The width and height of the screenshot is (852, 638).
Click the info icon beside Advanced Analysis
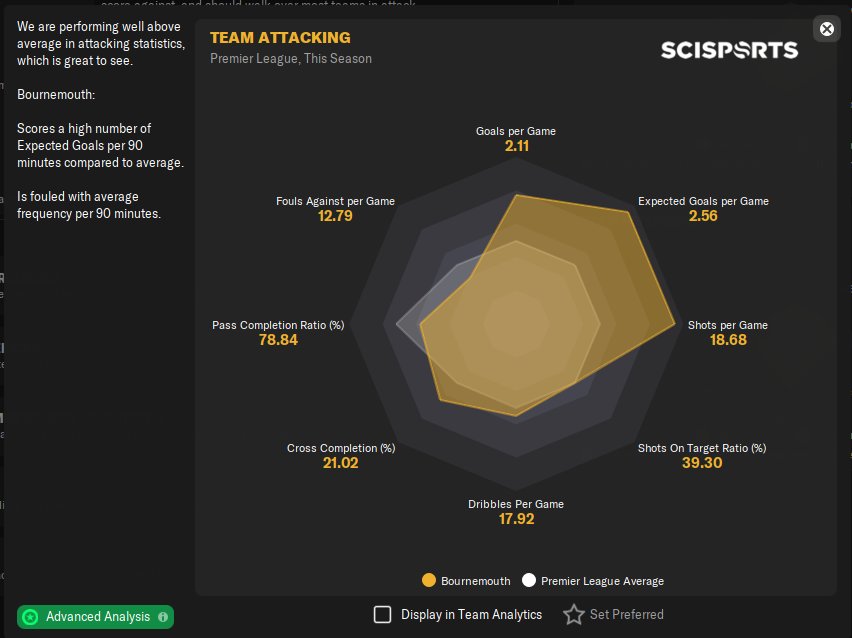pyautogui.click(x=163, y=617)
